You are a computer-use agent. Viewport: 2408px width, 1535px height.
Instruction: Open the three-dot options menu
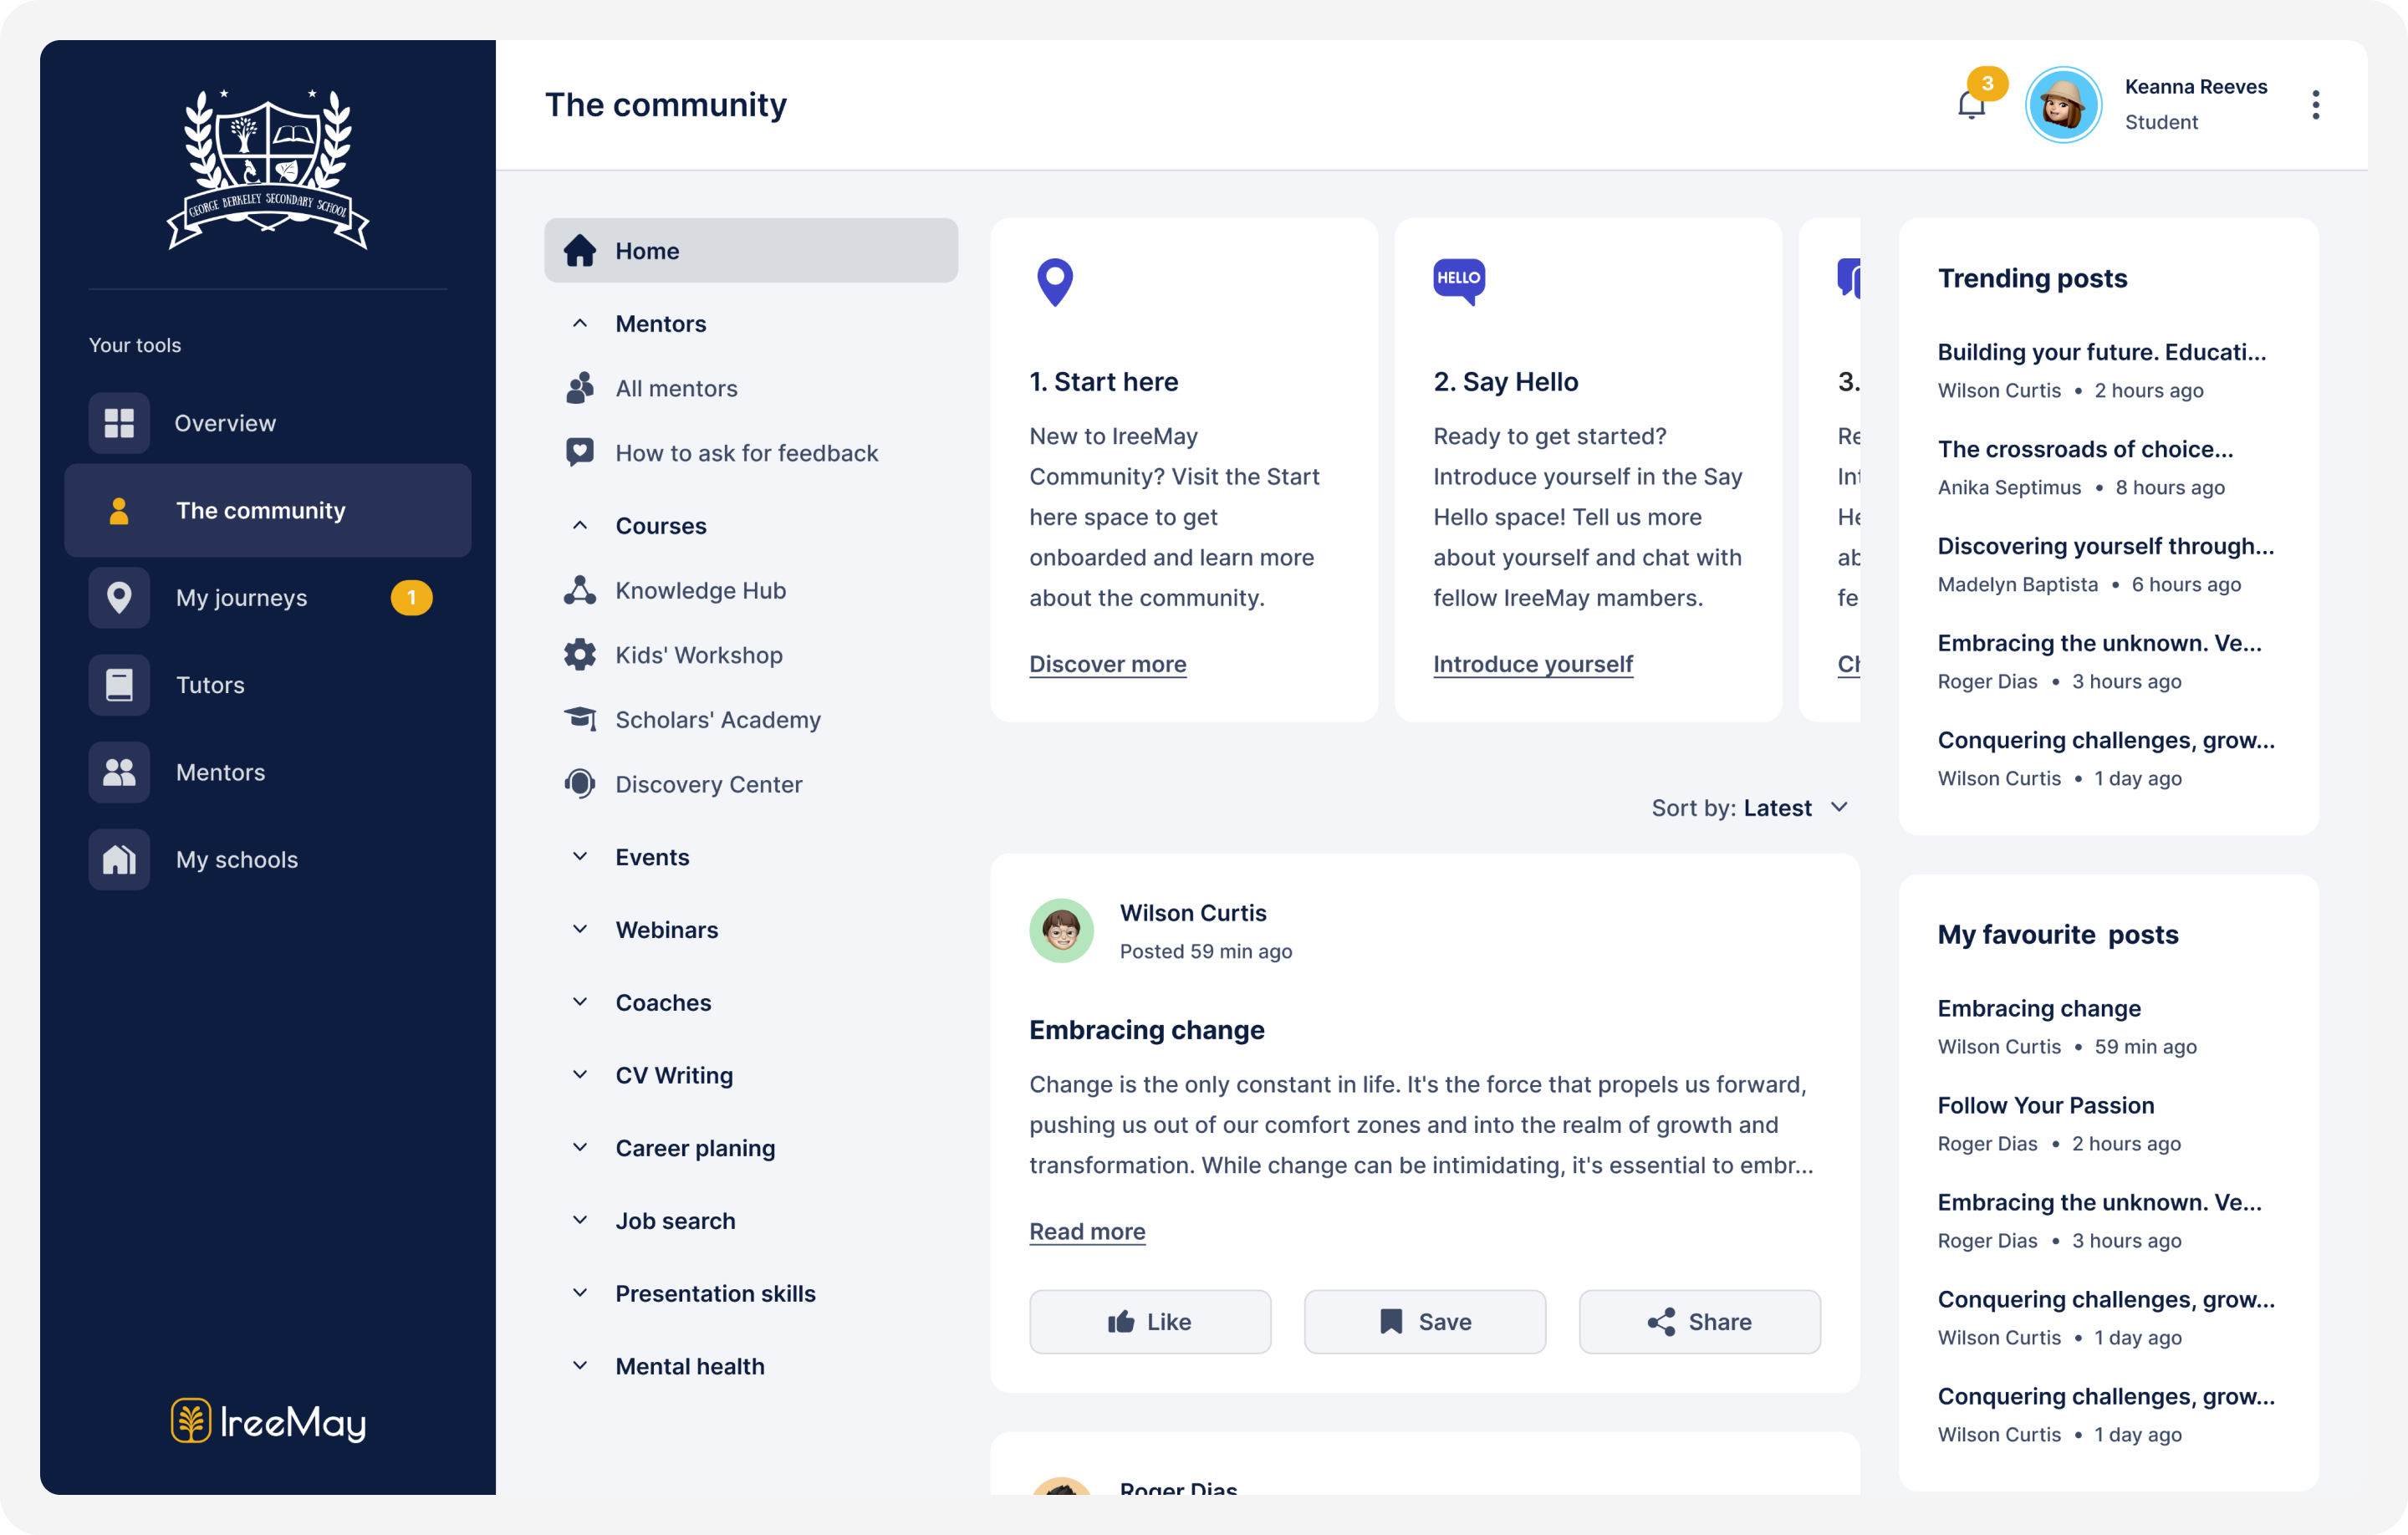tap(2315, 105)
